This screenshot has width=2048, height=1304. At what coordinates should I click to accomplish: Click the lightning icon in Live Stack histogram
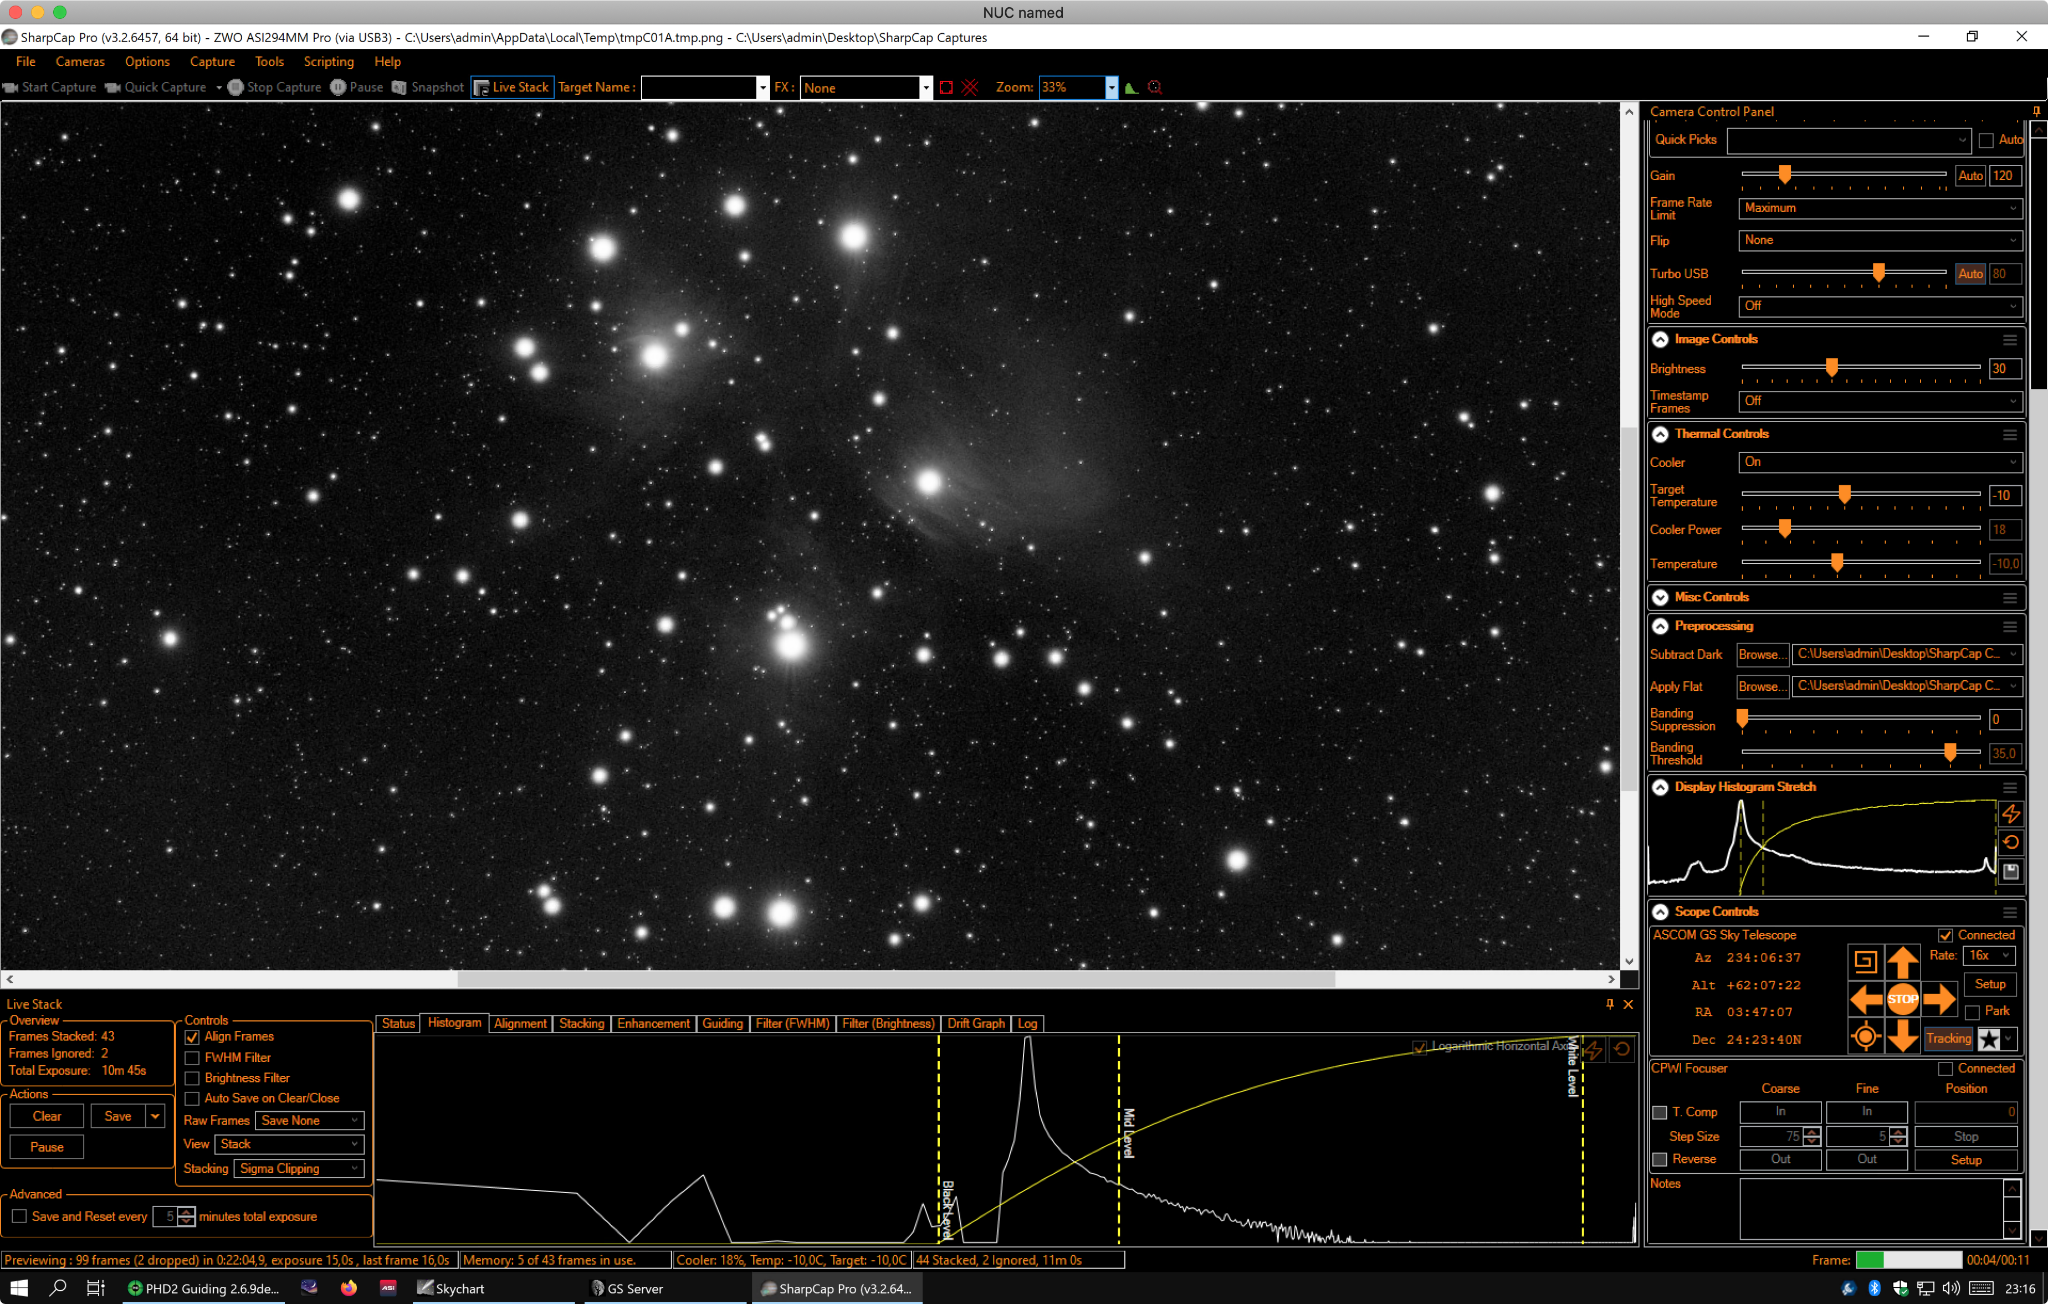(x=1594, y=1049)
